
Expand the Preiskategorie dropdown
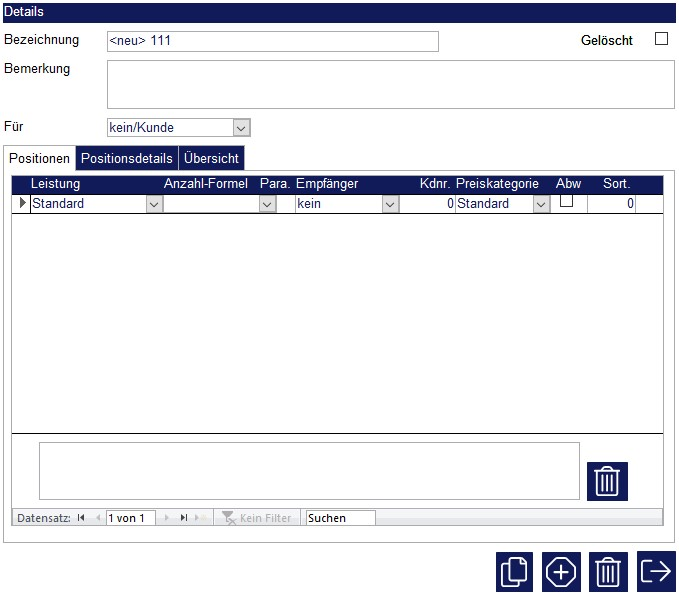click(541, 204)
